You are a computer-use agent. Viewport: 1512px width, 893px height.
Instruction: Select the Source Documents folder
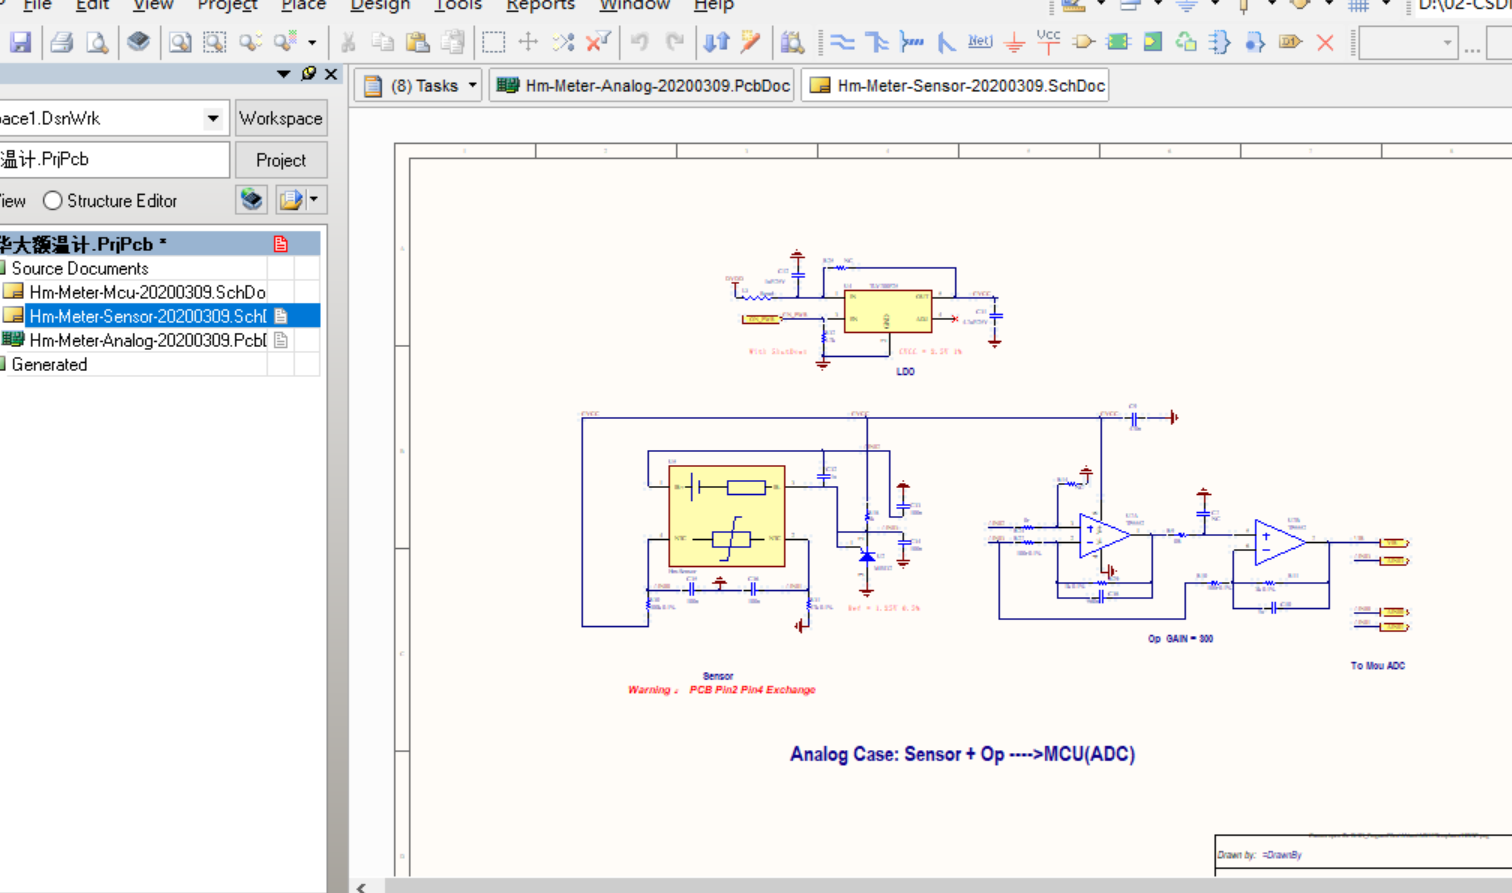tap(79, 268)
